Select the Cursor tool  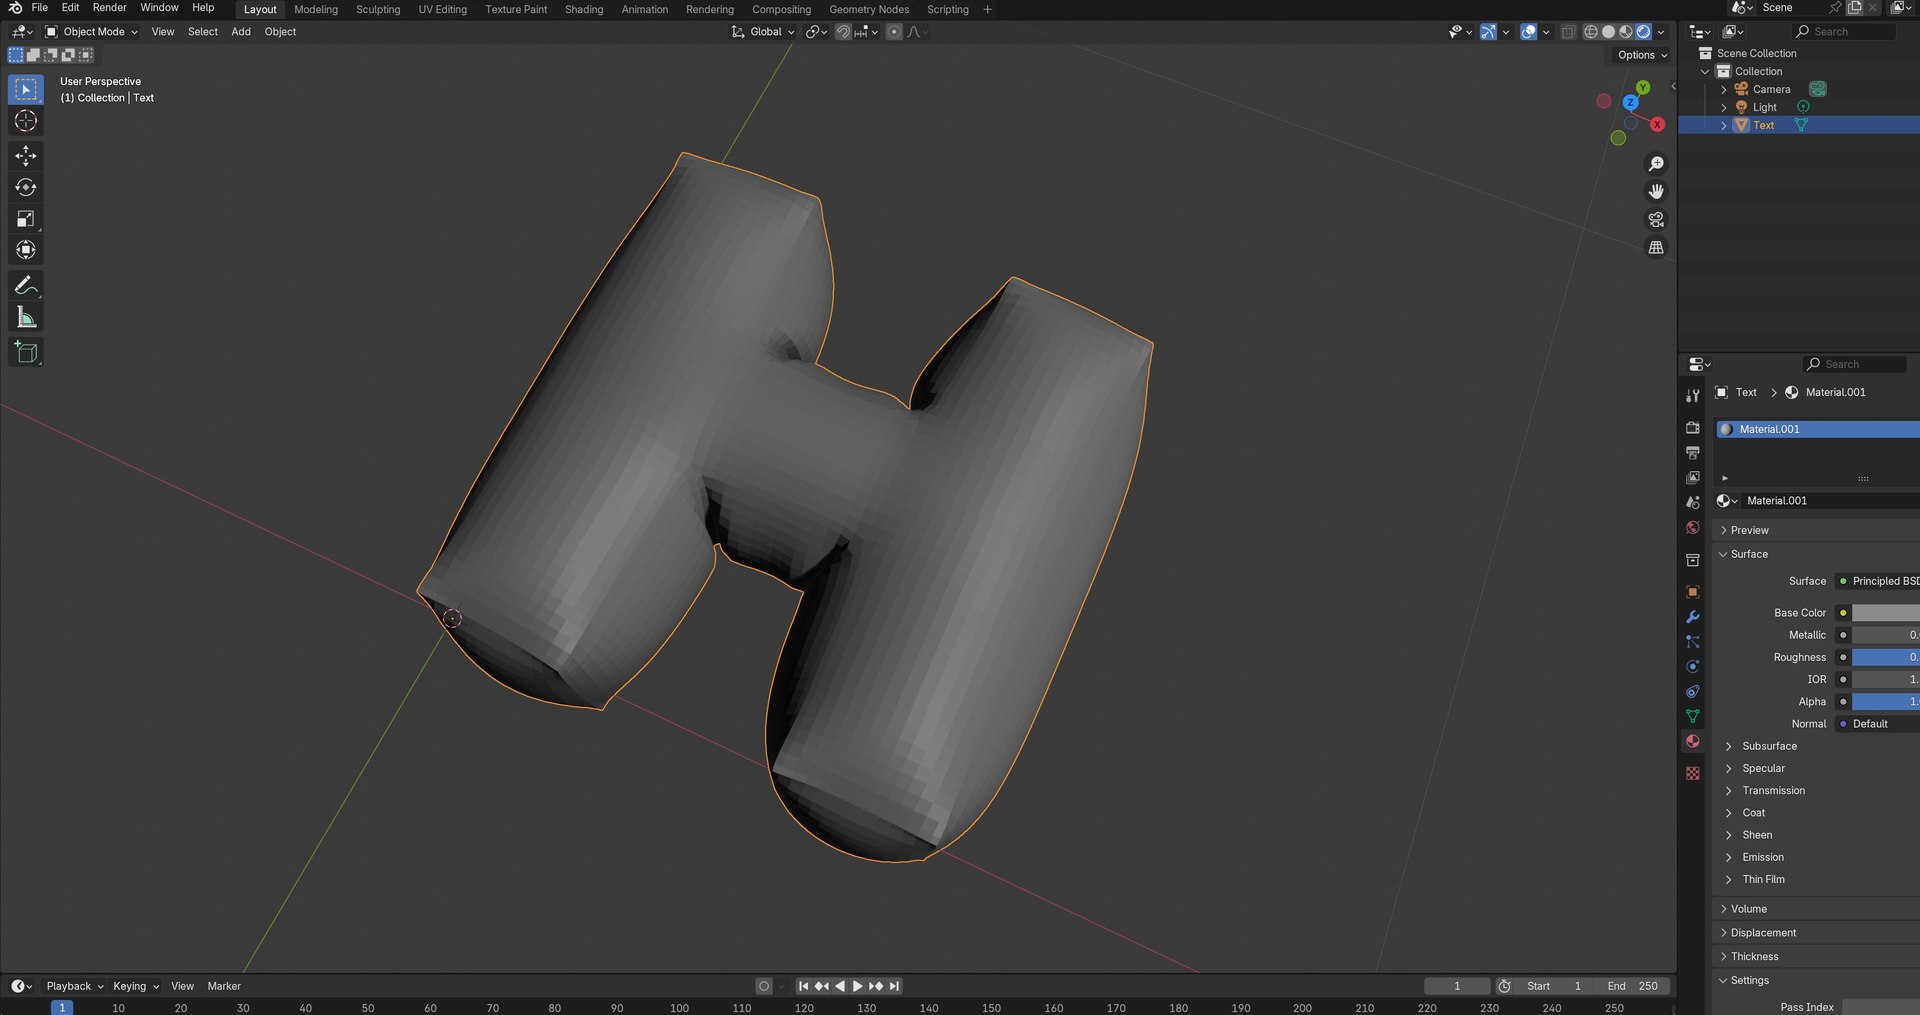(x=26, y=121)
